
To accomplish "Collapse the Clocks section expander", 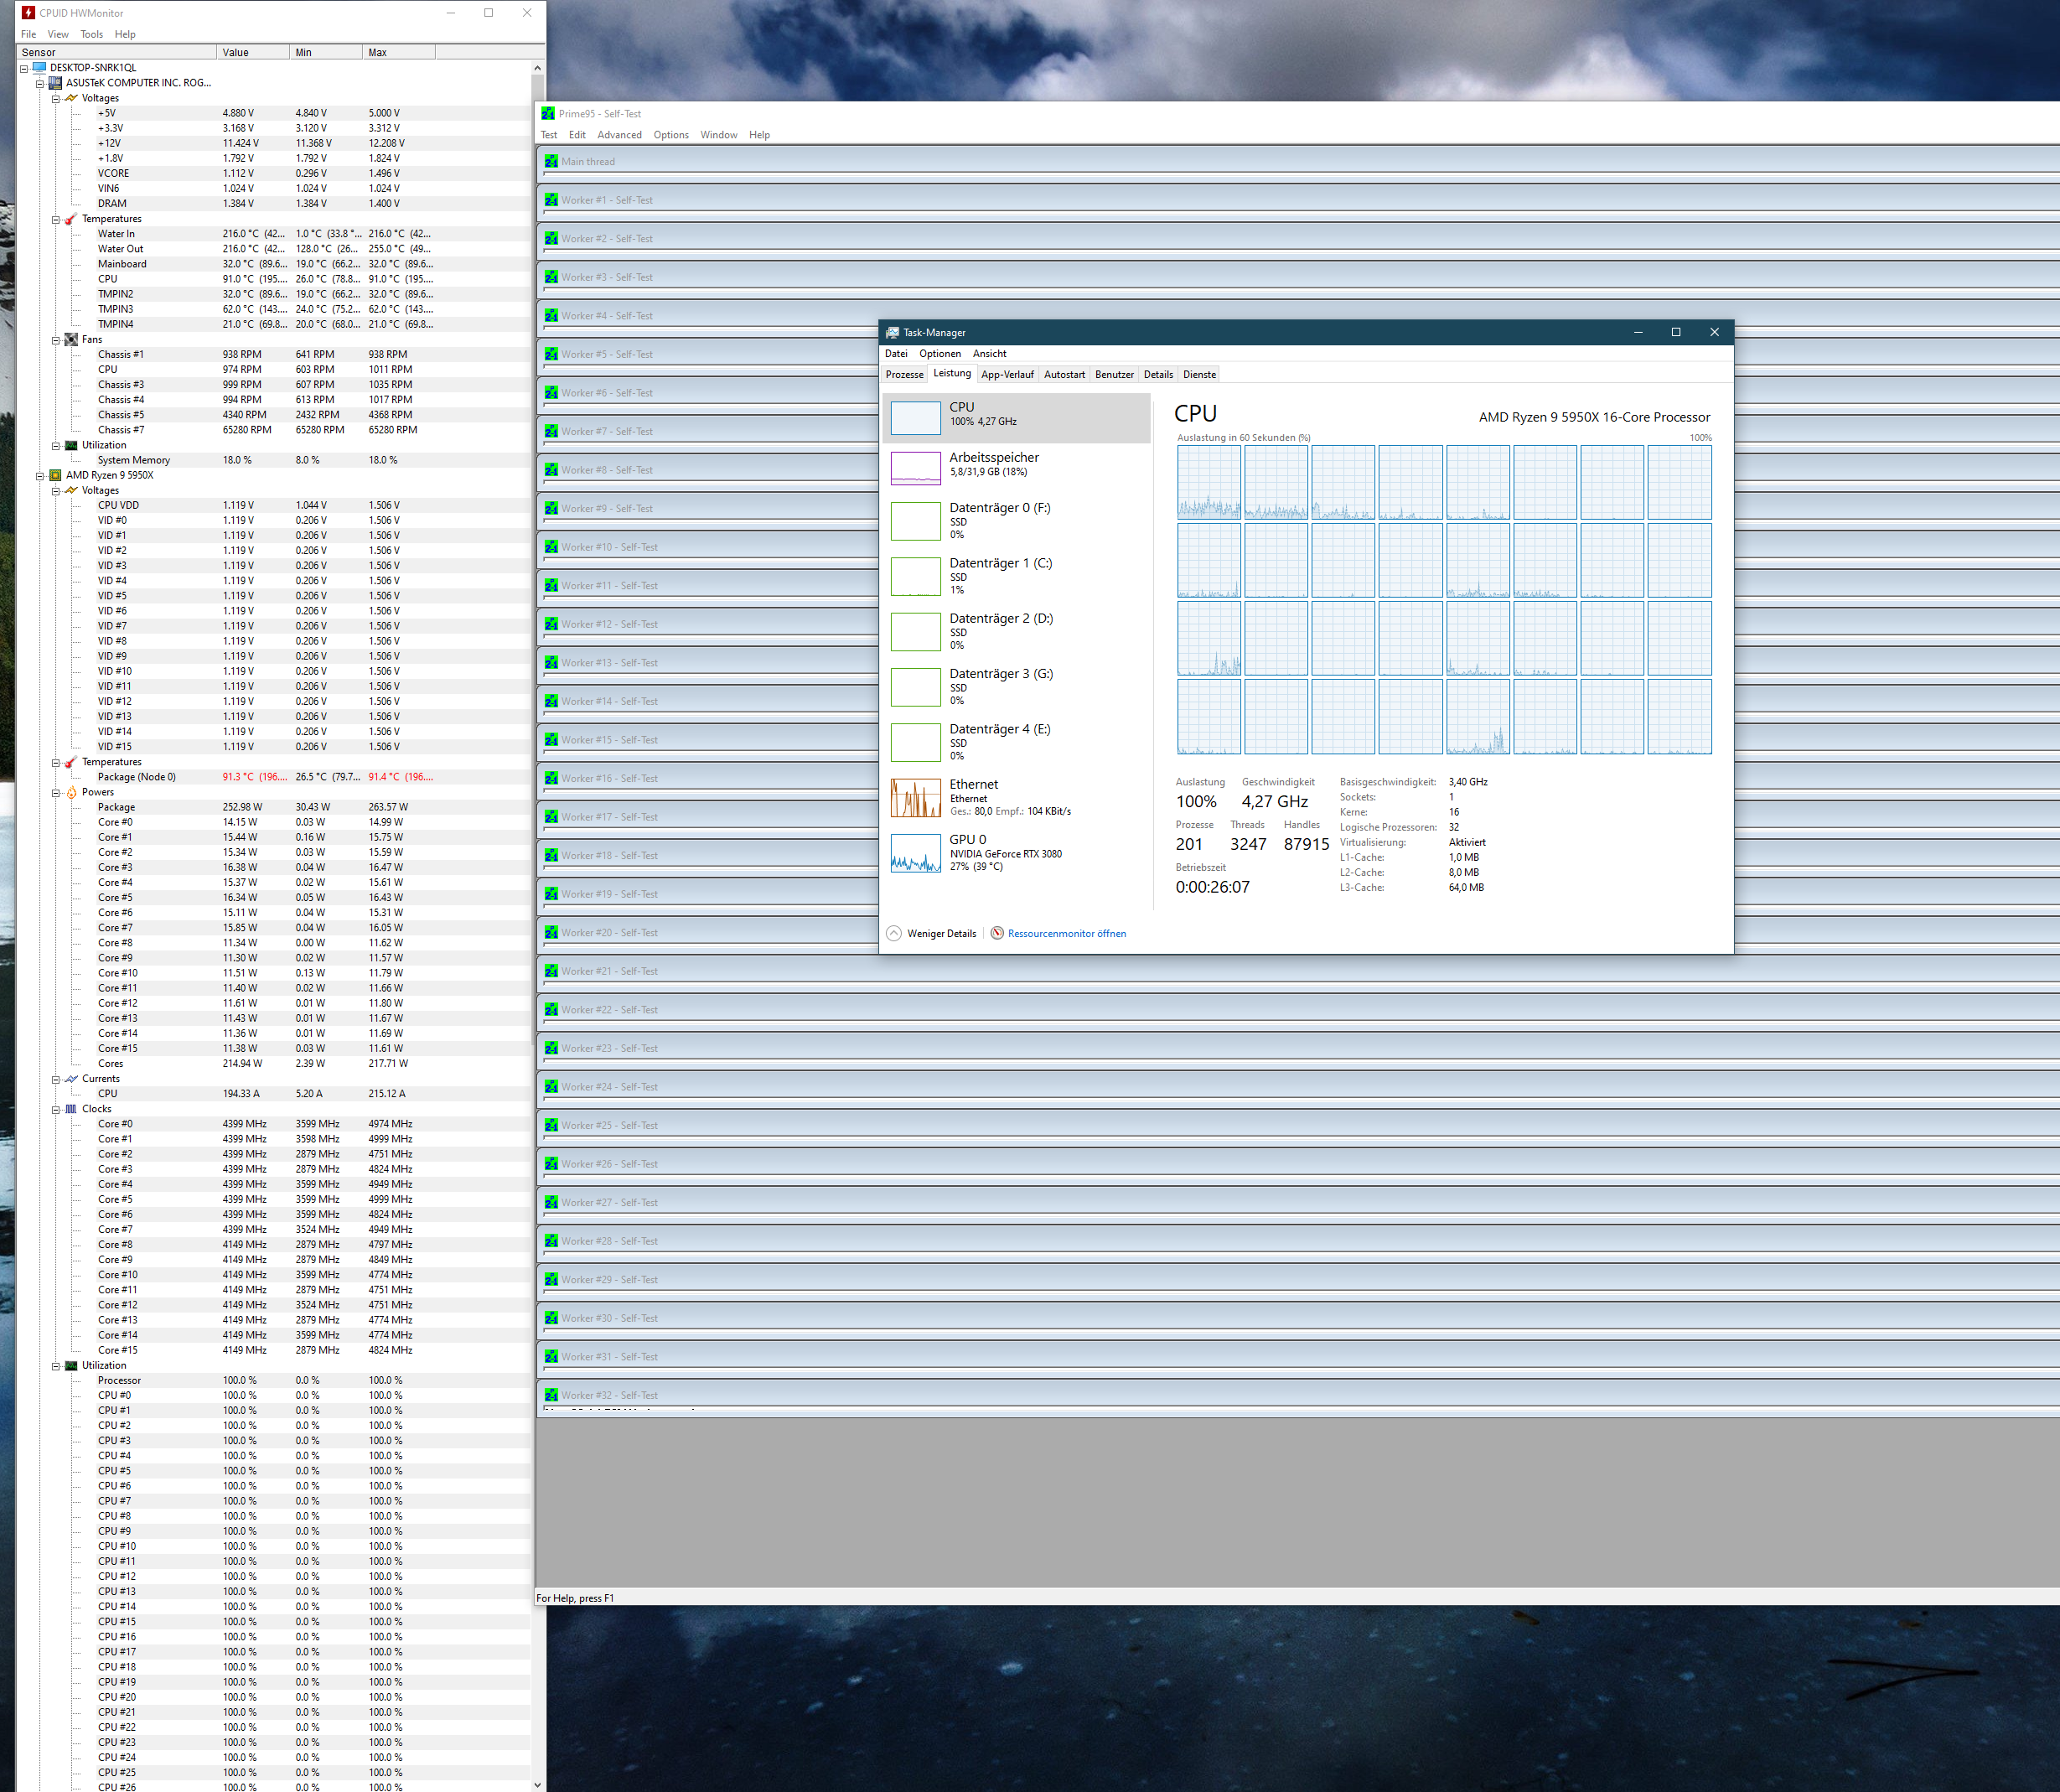I will 56,1109.
